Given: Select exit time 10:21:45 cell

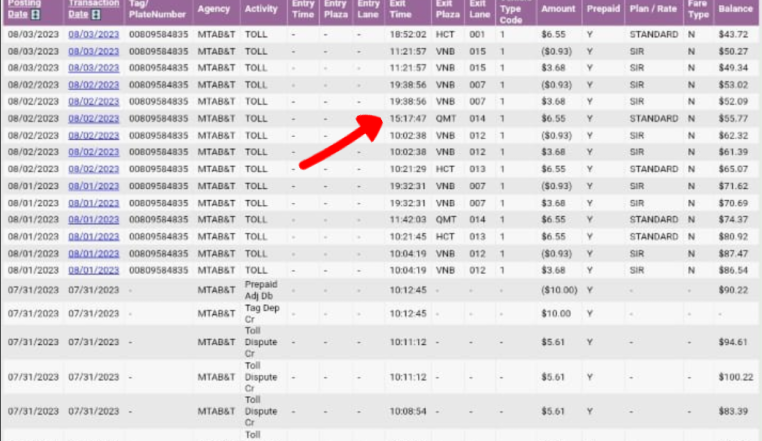Looking at the screenshot, I should (408, 237).
